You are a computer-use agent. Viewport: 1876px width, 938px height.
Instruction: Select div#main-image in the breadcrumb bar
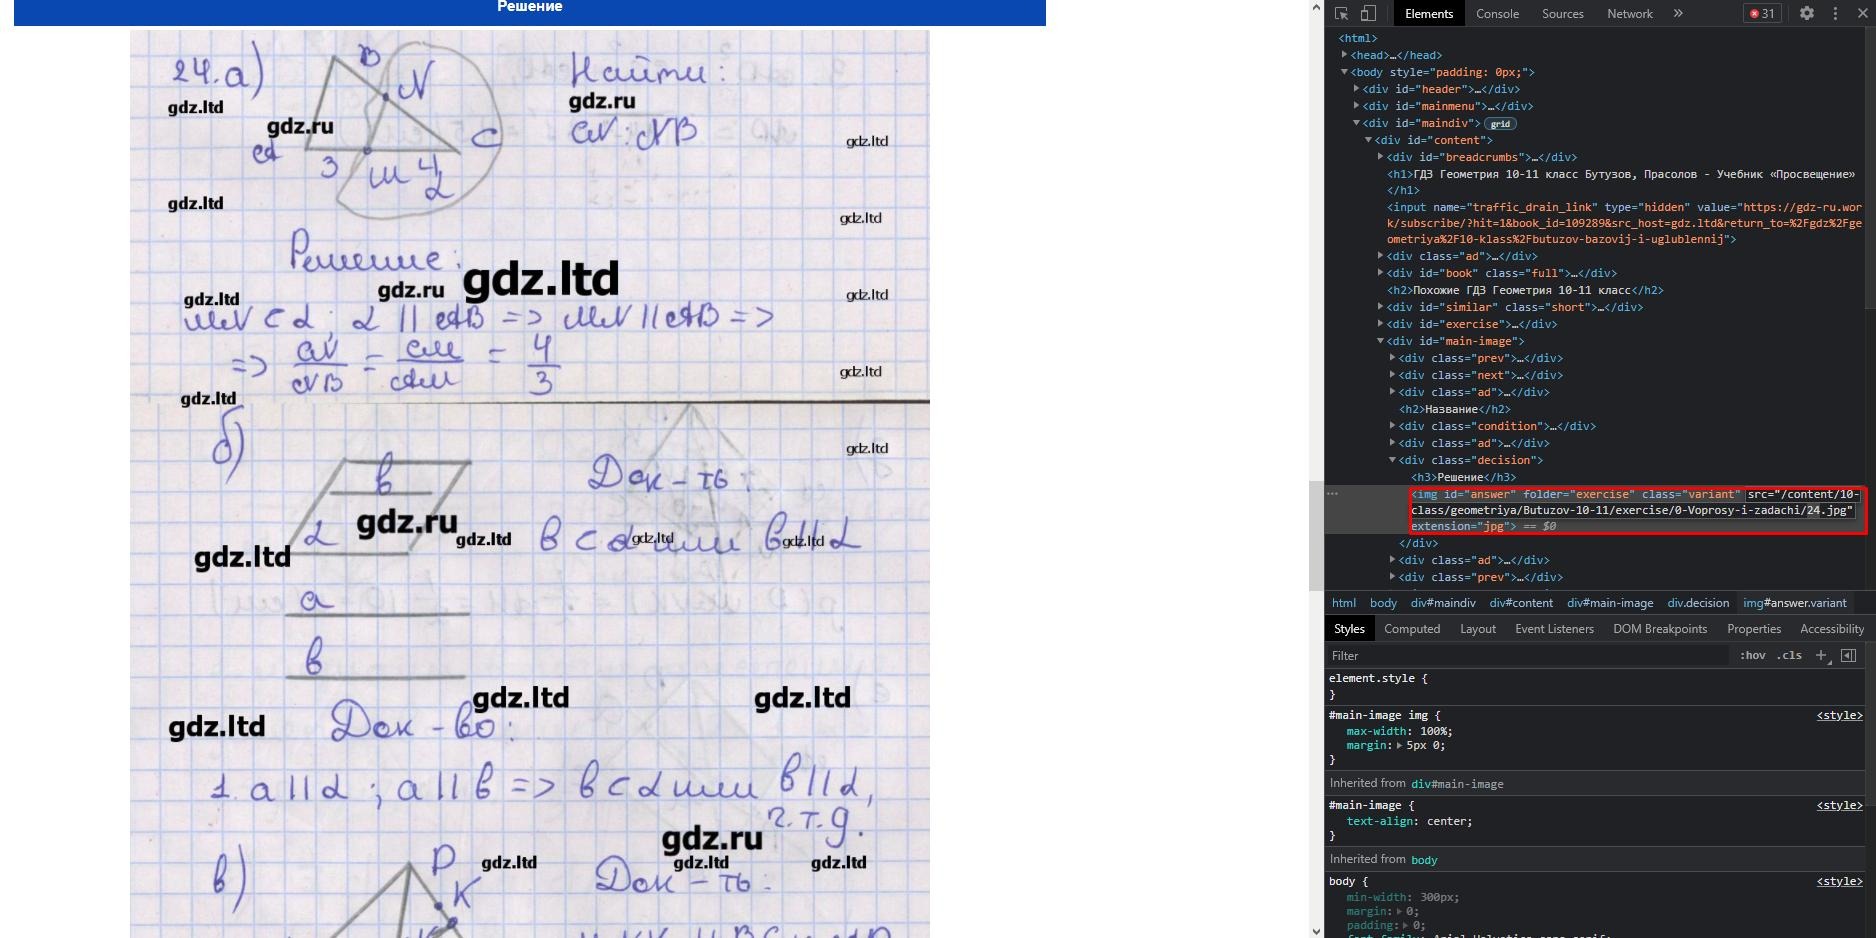(1610, 603)
